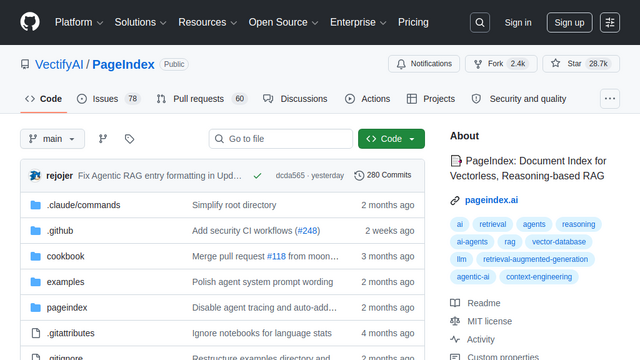Star the PageIndex repository
The height and width of the screenshot is (360, 640).
pyautogui.click(x=581, y=64)
